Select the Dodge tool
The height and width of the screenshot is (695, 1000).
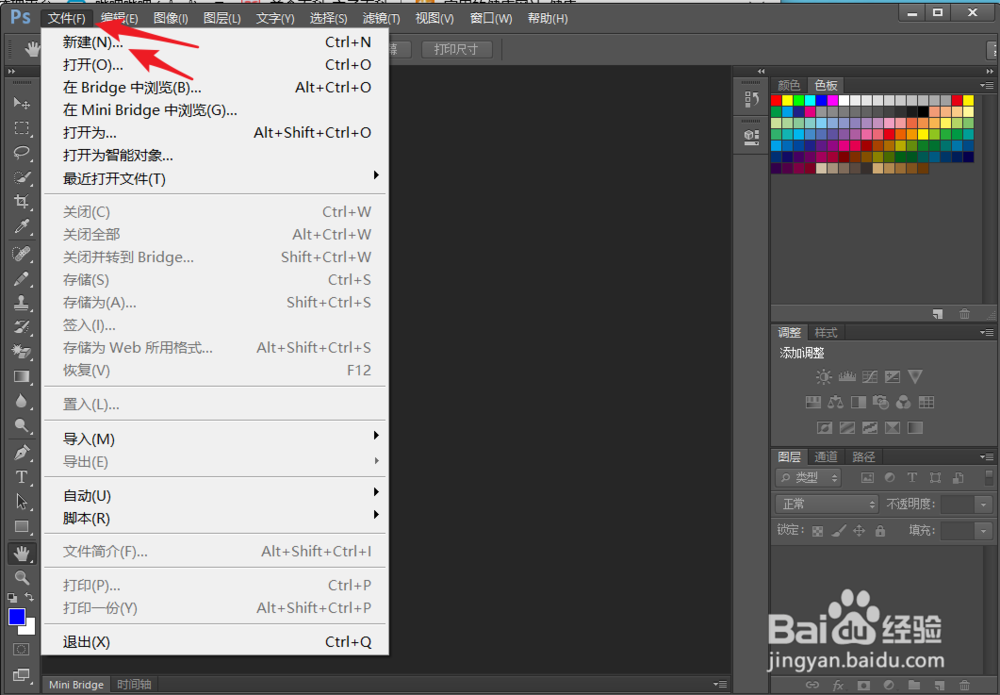point(22,425)
